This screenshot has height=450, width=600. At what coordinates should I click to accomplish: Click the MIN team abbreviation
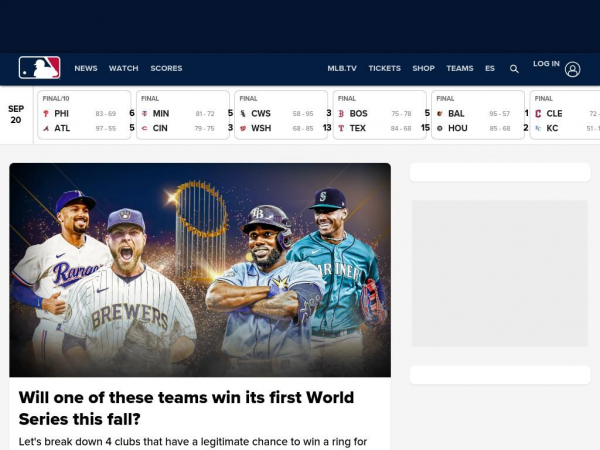[x=161, y=114]
